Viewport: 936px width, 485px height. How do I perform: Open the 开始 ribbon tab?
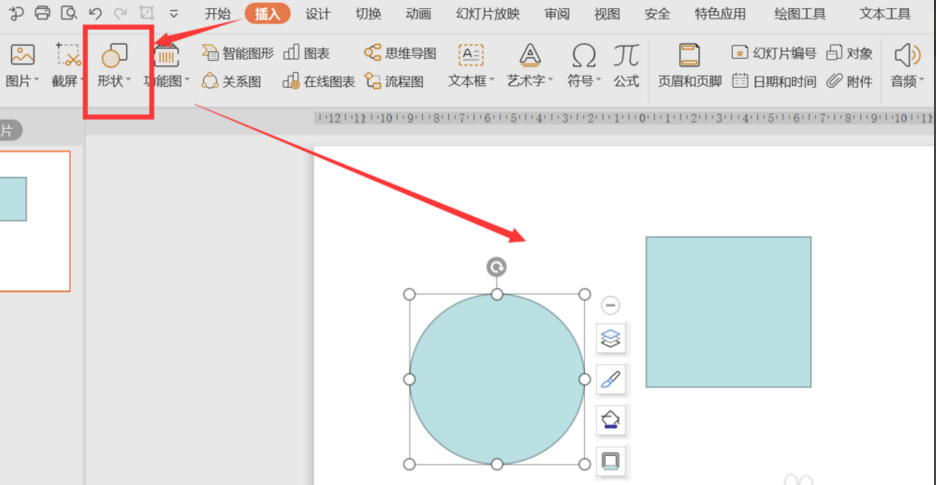[x=218, y=14]
